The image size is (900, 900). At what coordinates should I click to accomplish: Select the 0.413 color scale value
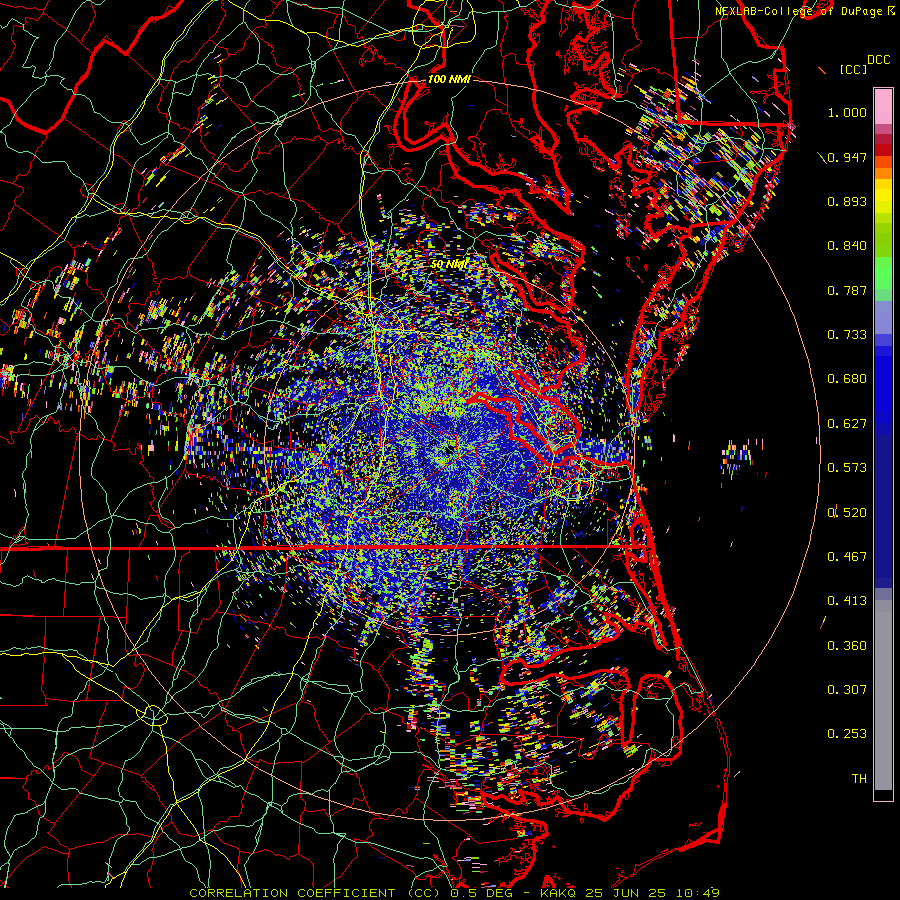[x=847, y=601]
